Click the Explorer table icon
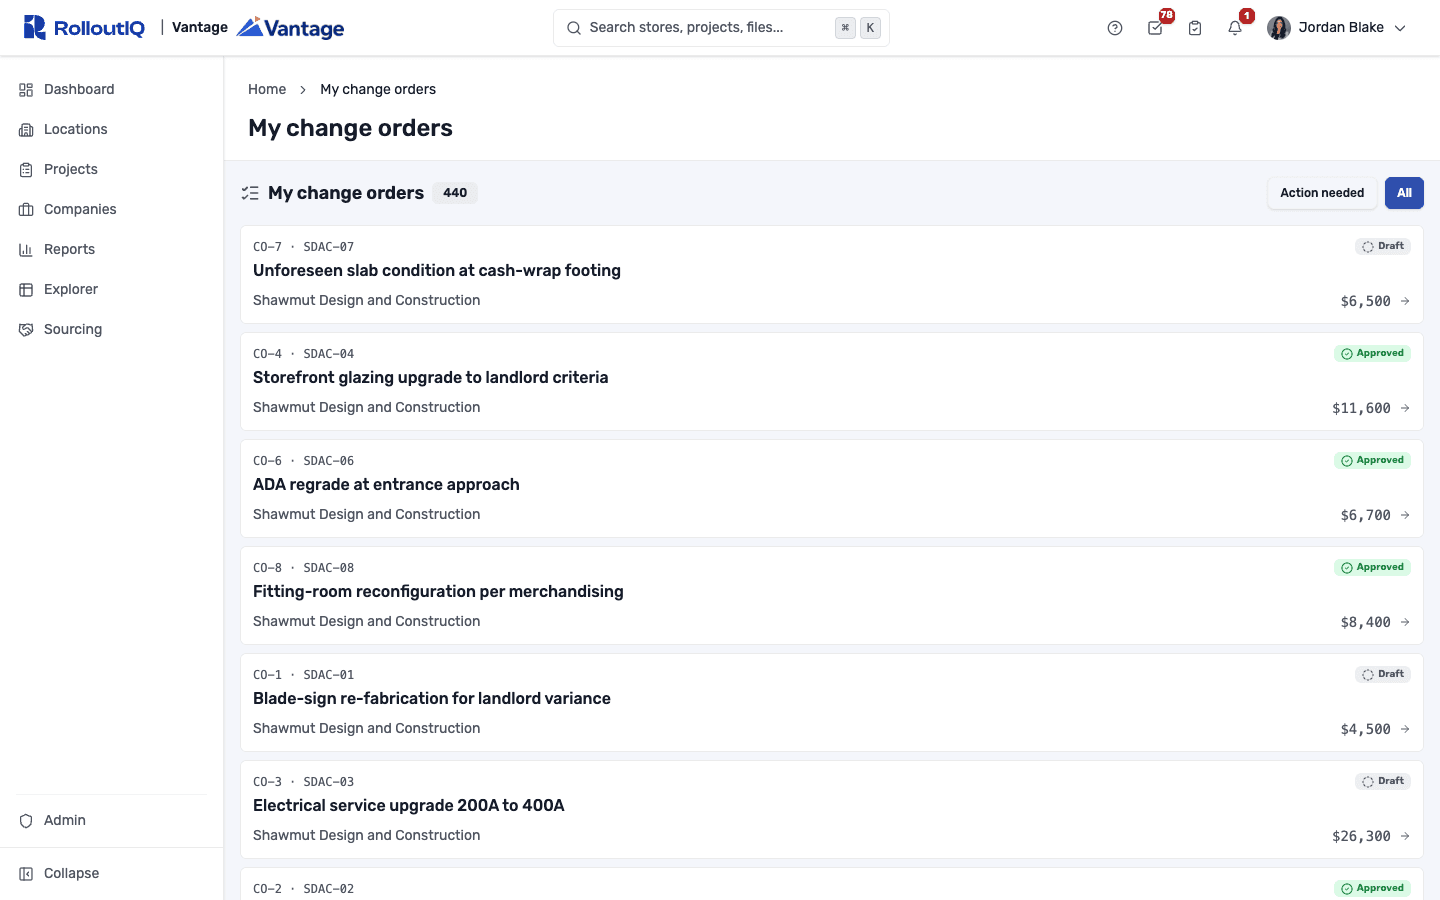The width and height of the screenshot is (1440, 900). pos(26,290)
